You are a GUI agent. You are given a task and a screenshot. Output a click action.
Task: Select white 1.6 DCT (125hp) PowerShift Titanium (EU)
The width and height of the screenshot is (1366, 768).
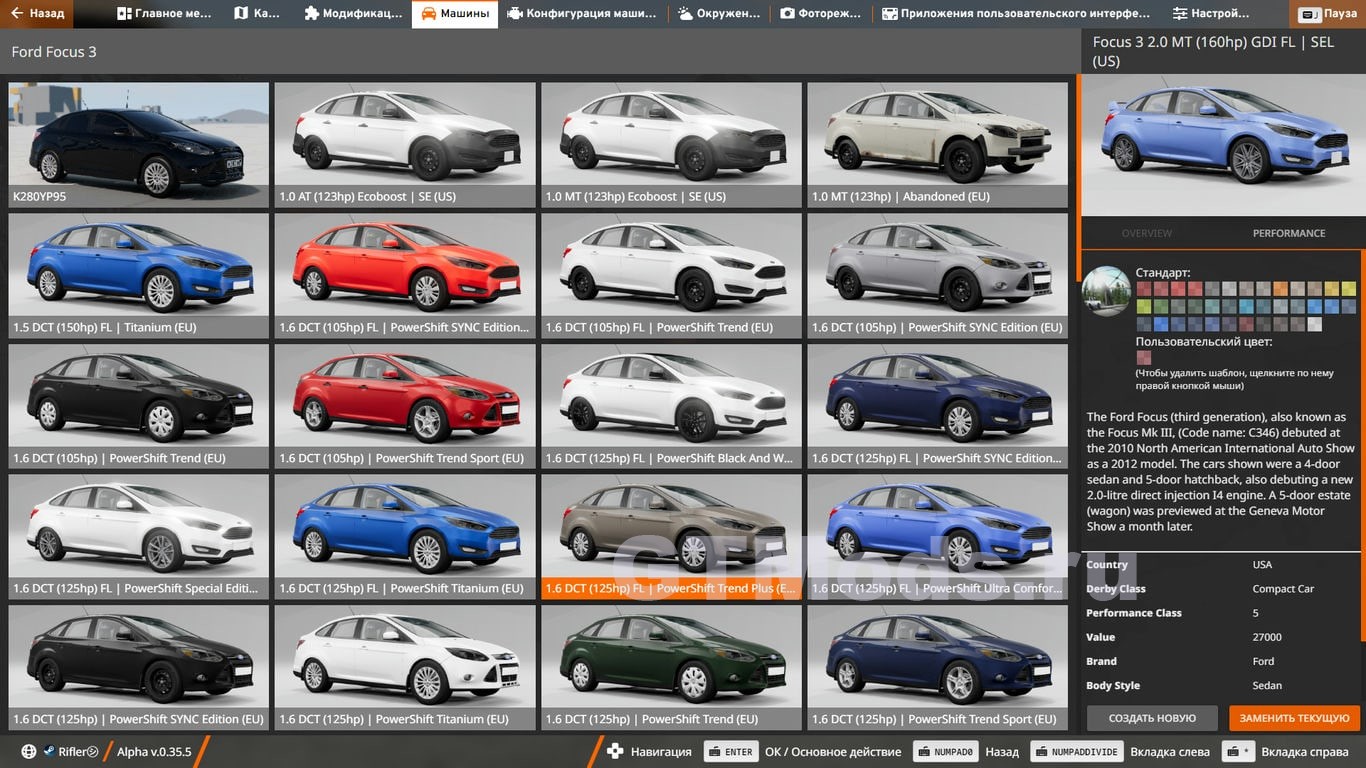(x=405, y=667)
